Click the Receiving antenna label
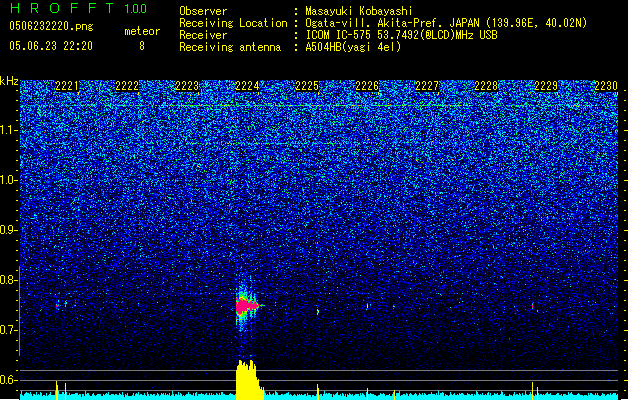This screenshot has height=400, width=629. coord(230,47)
